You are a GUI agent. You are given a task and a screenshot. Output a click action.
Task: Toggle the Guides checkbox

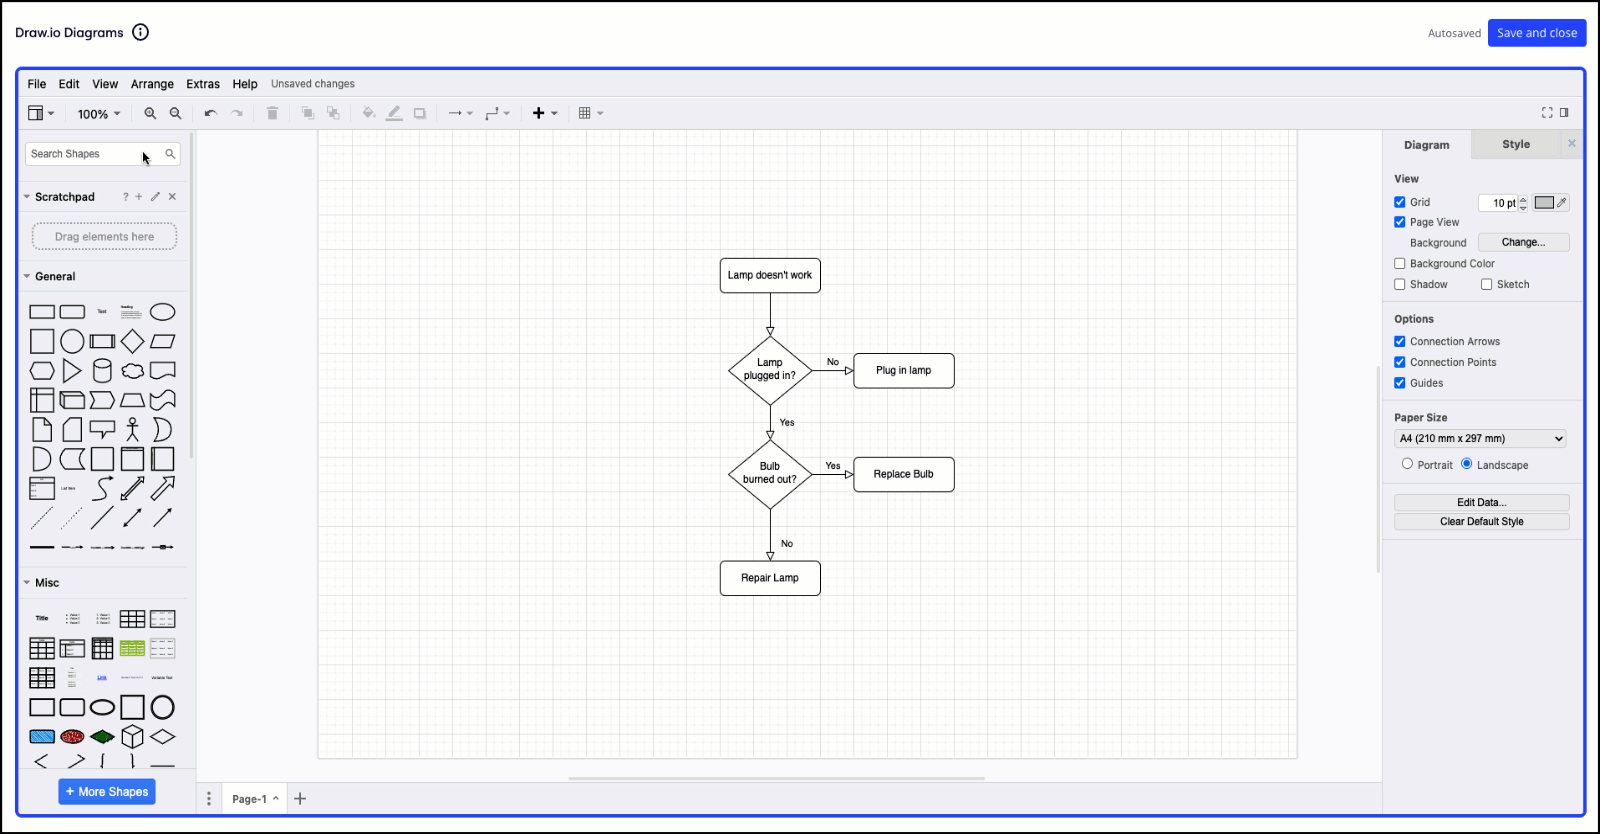[1400, 383]
